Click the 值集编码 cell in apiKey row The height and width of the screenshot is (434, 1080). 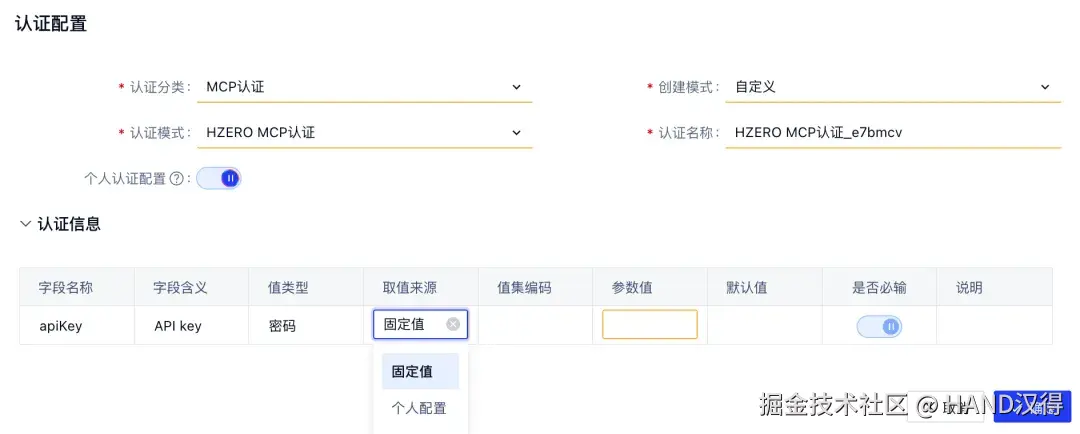[x=535, y=325]
